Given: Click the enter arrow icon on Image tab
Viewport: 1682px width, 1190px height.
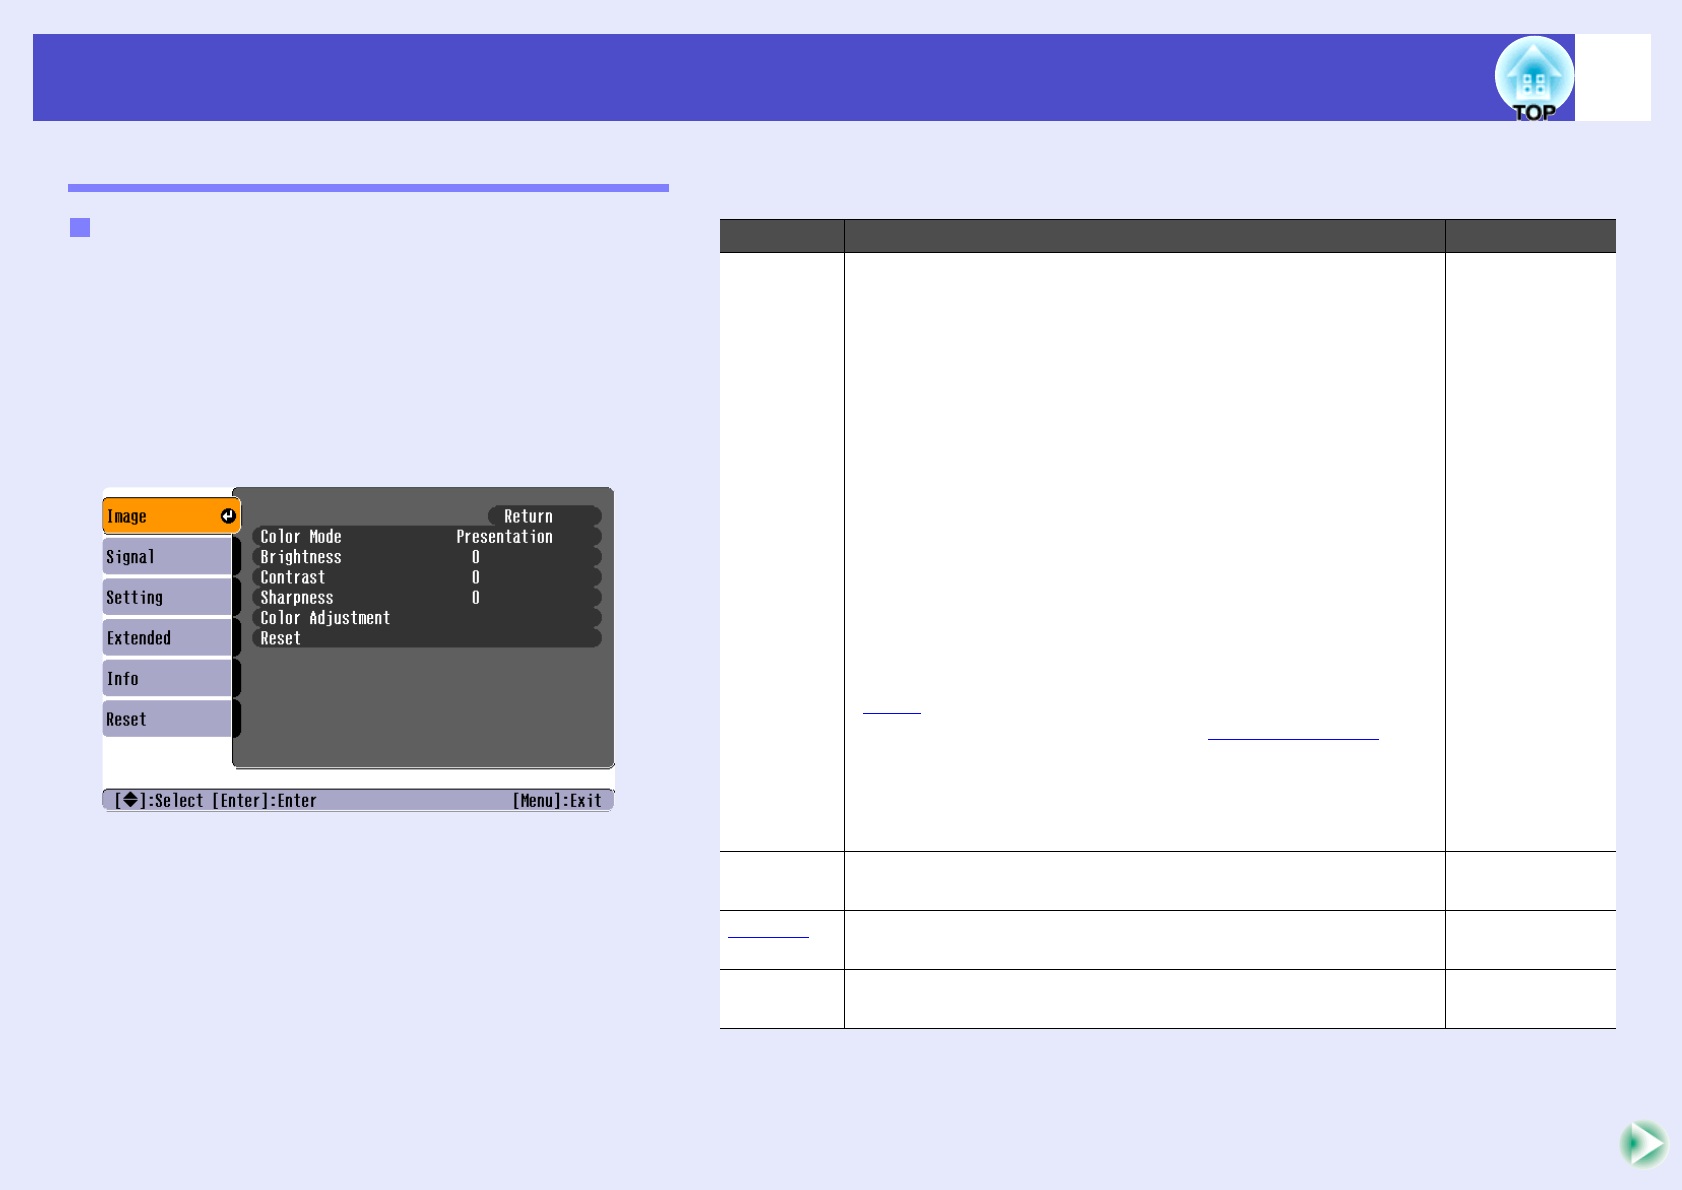Looking at the screenshot, I should click(x=228, y=516).
